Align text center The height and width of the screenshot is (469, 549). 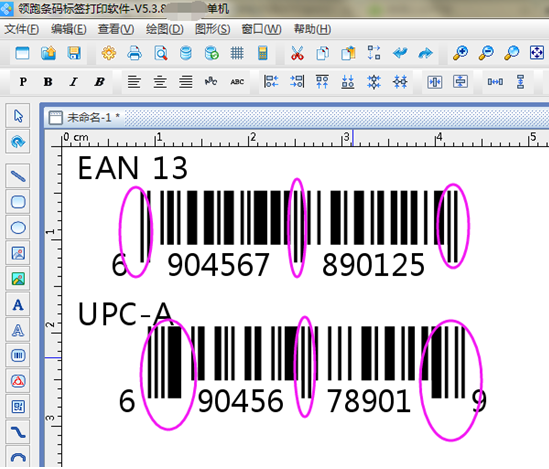click(x=160, y=82)
